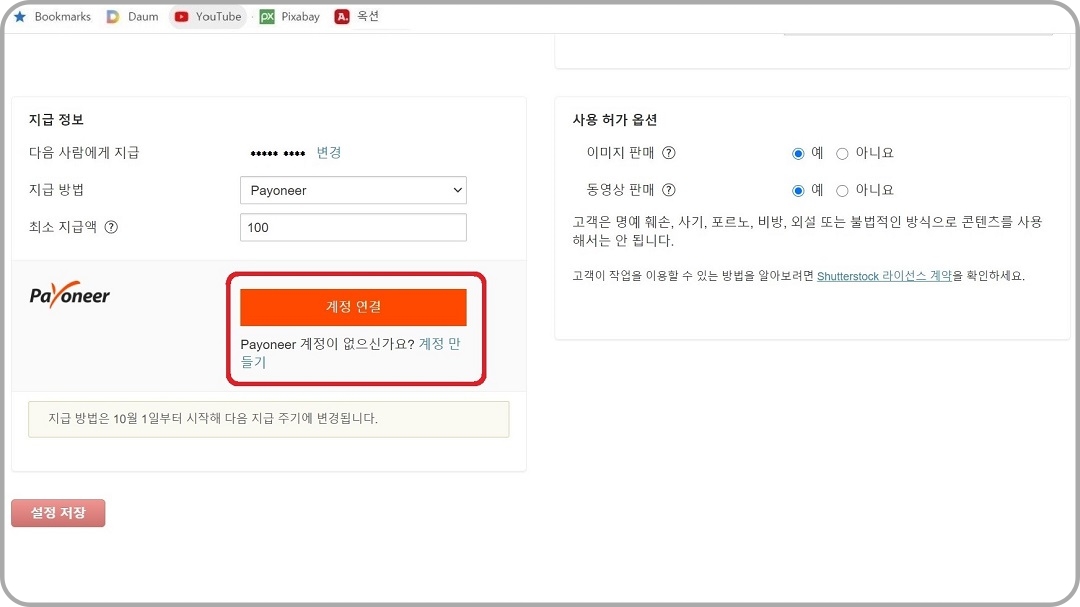
Task: Select 예 for 이미지 판매
Action: tap(798, 154)
